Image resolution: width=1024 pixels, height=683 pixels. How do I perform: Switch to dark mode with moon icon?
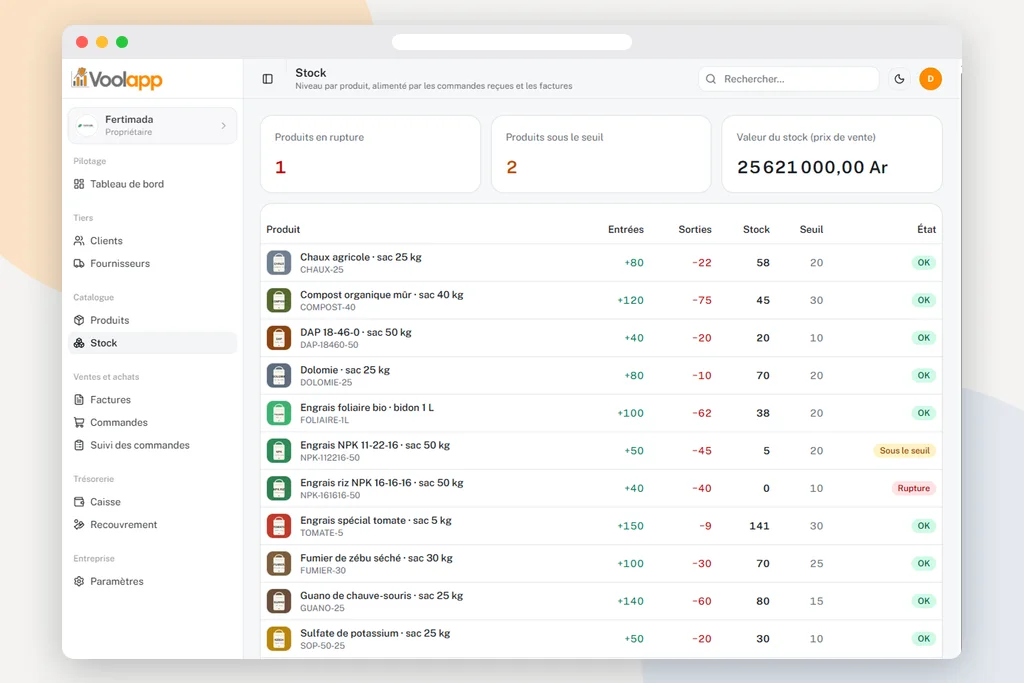pos(899,79)
